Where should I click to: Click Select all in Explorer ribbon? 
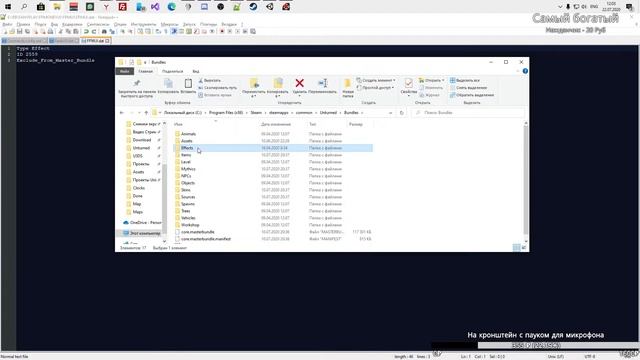point(464,80)
